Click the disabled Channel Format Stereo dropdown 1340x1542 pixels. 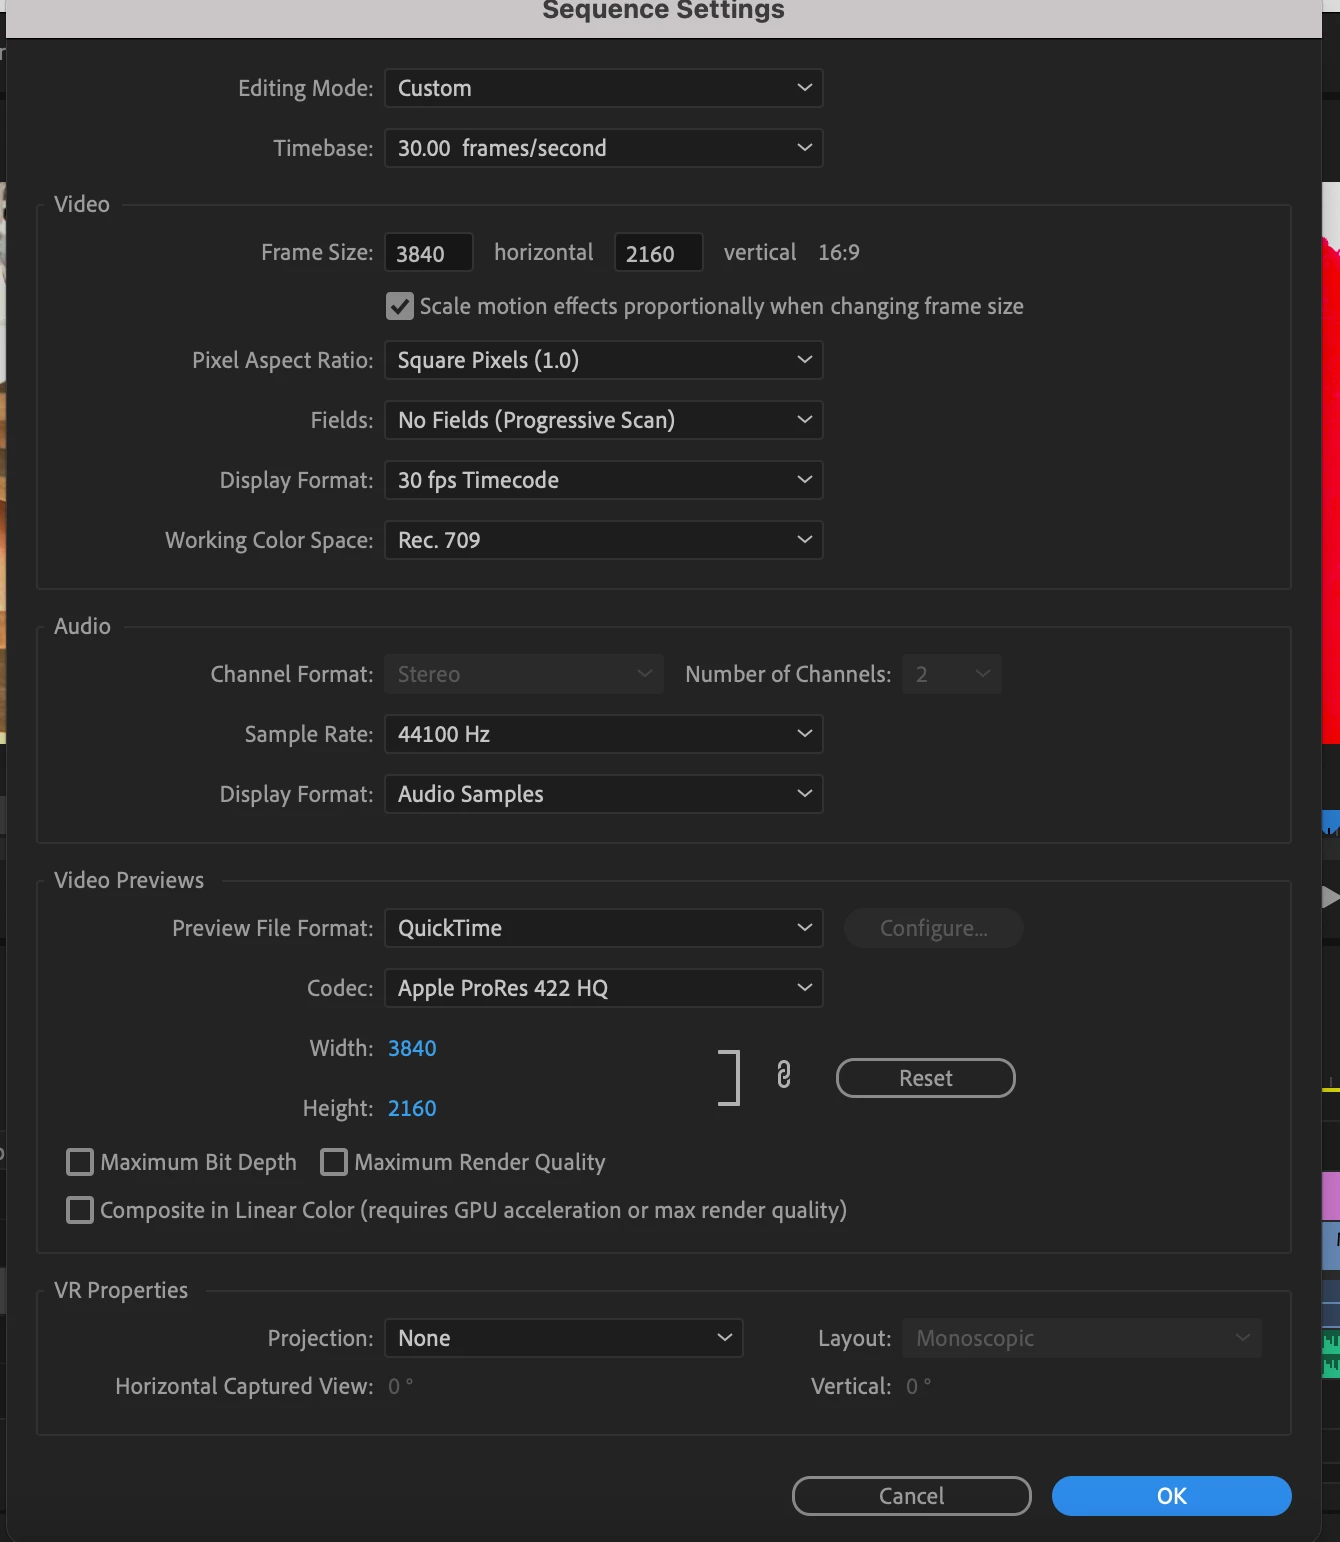point(524,674)
